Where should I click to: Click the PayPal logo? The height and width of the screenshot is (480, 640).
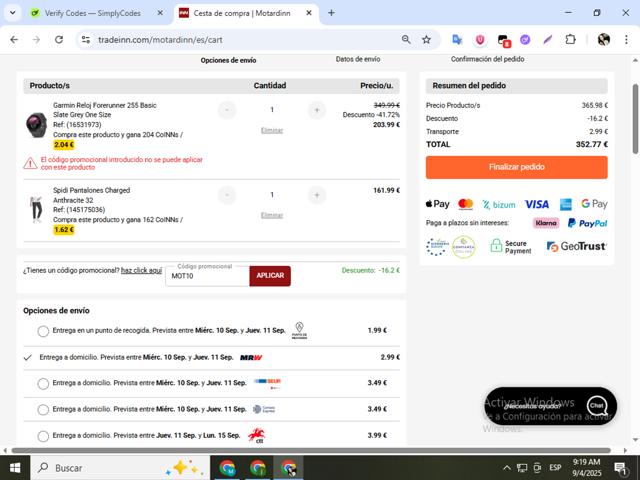587,223
